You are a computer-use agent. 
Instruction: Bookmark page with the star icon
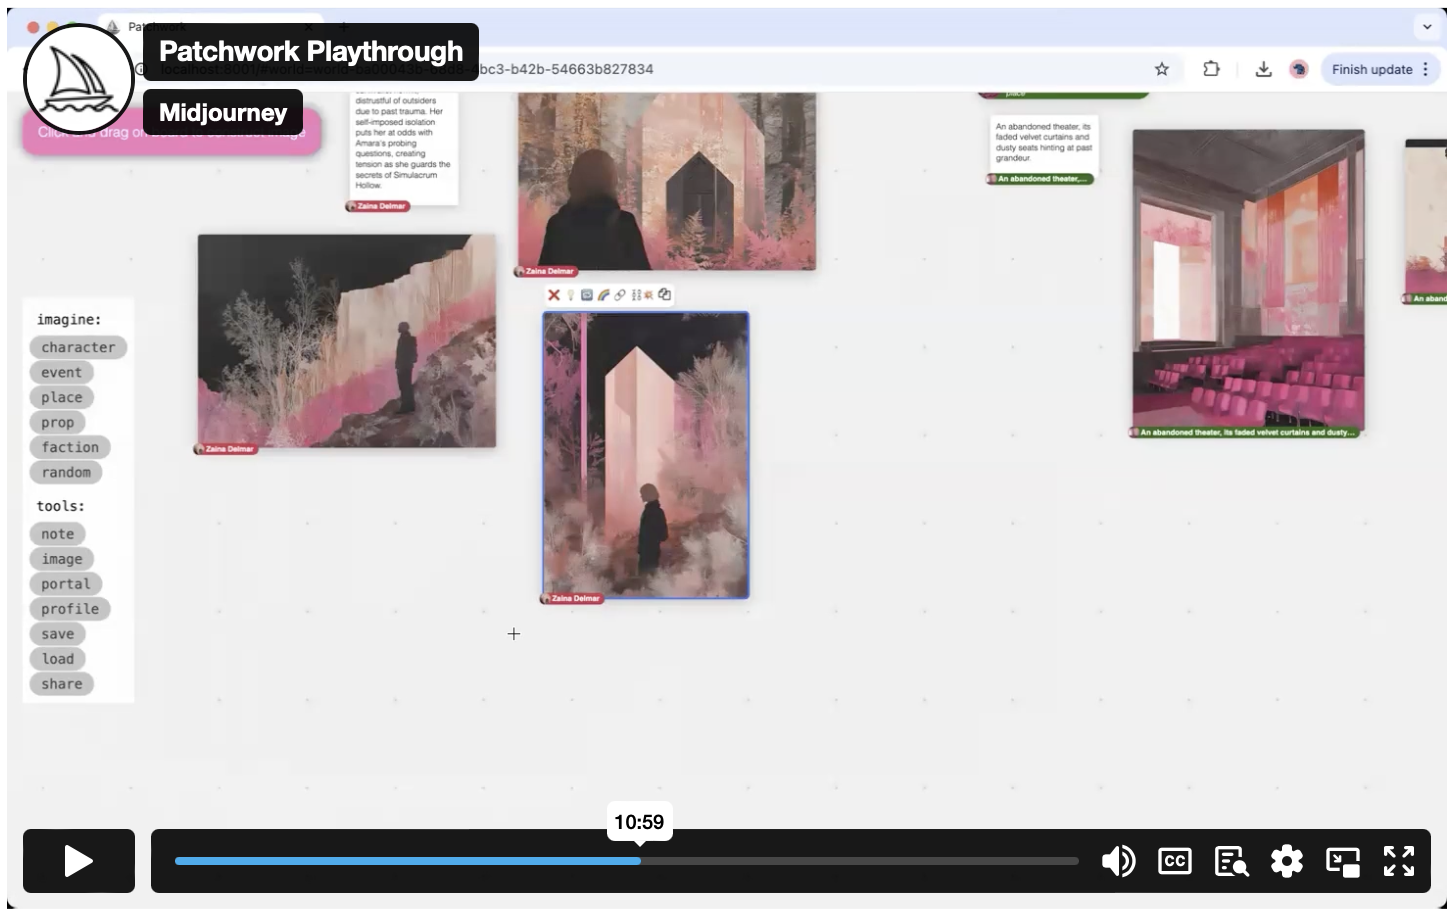[x=1162, y=69]
